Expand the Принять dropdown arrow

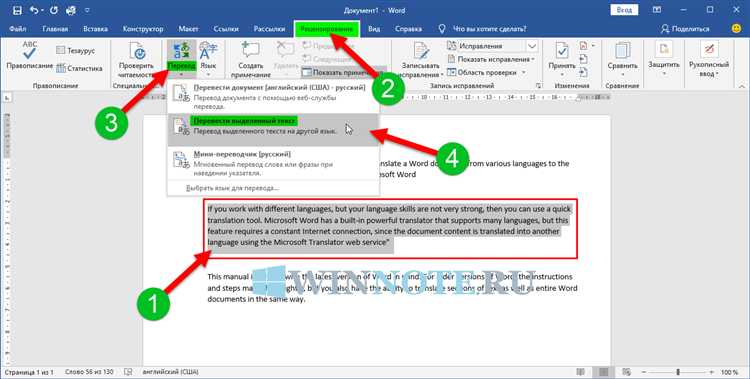point(562,75)
